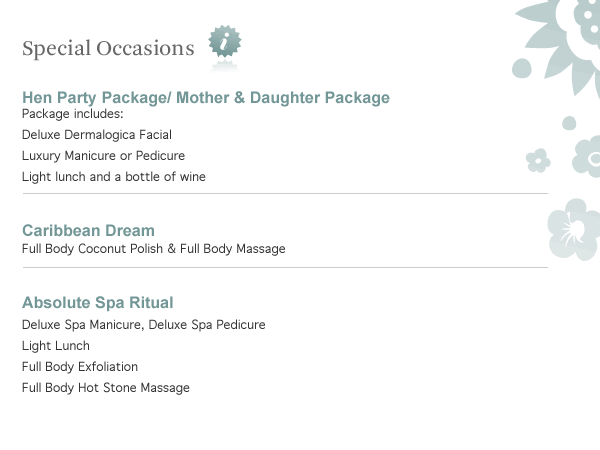Click the small five-petal flower icon
The width and height of the screenshot is (600, 450).
coord(538,160)
